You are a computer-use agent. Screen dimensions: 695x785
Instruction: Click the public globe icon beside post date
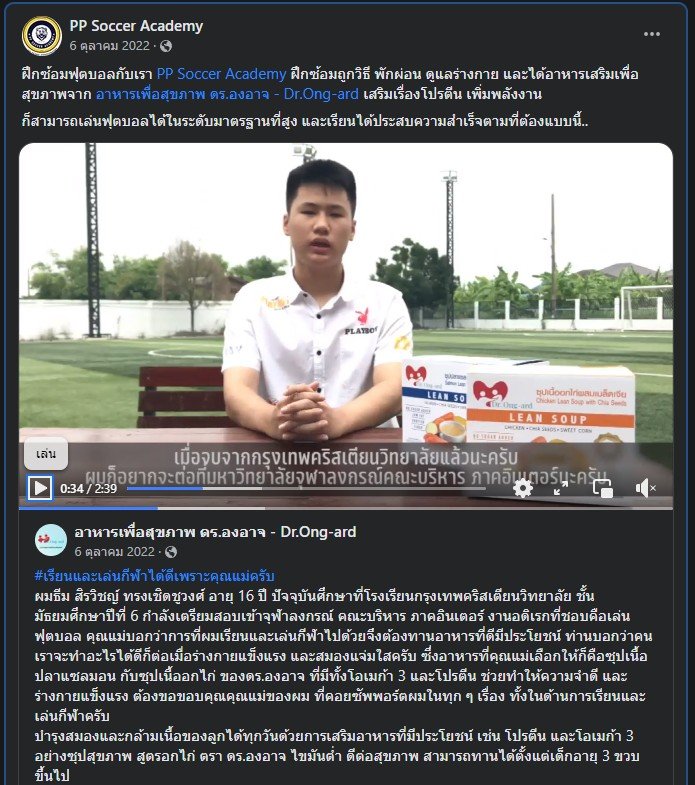pyautogui.click(x=166, y=46)
